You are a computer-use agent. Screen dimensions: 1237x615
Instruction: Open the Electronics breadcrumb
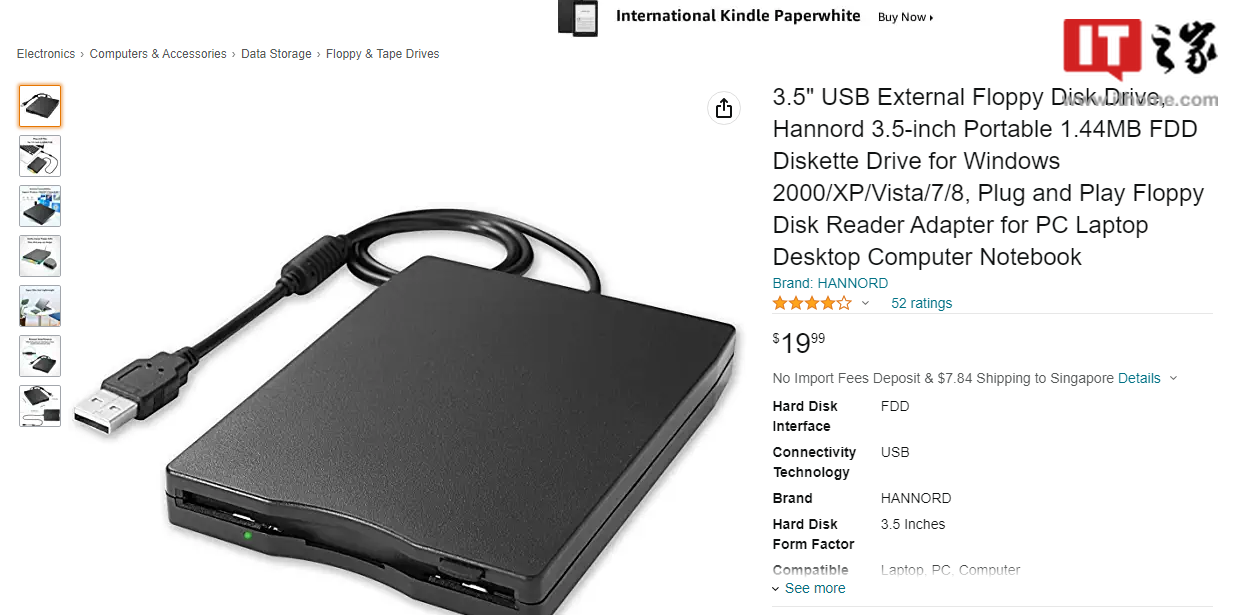tap(46, 54)
